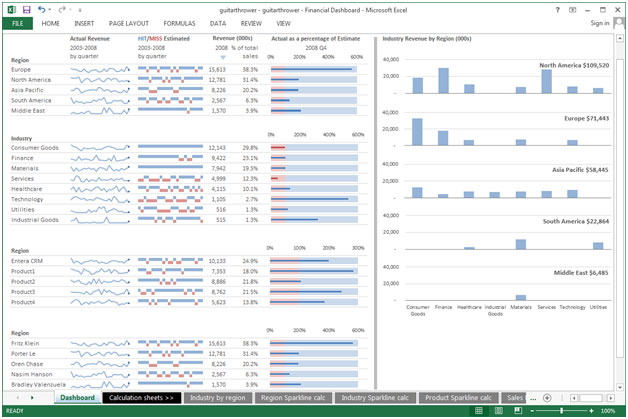Add a new sheet with plus button
The width and height of the screenshot is (628, 419).
coord(547,398)
